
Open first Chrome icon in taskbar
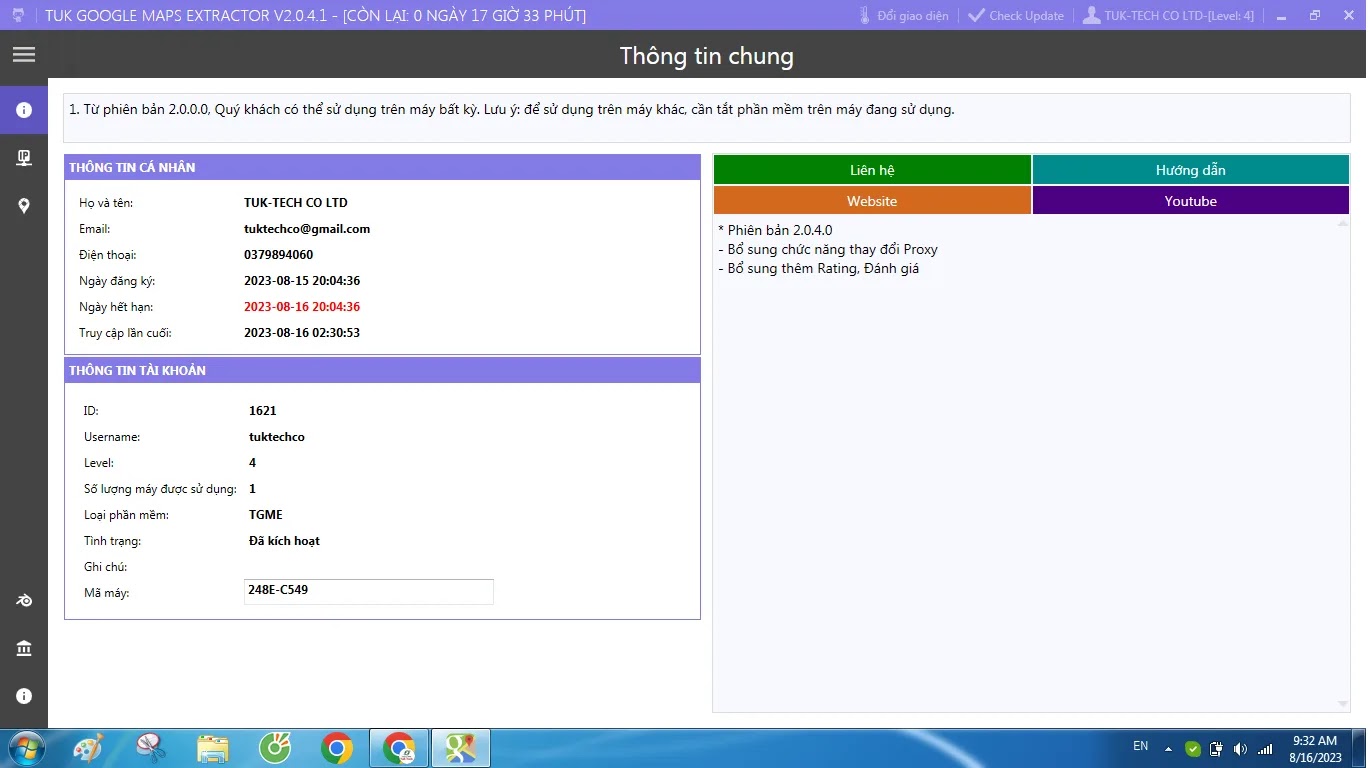337,748
